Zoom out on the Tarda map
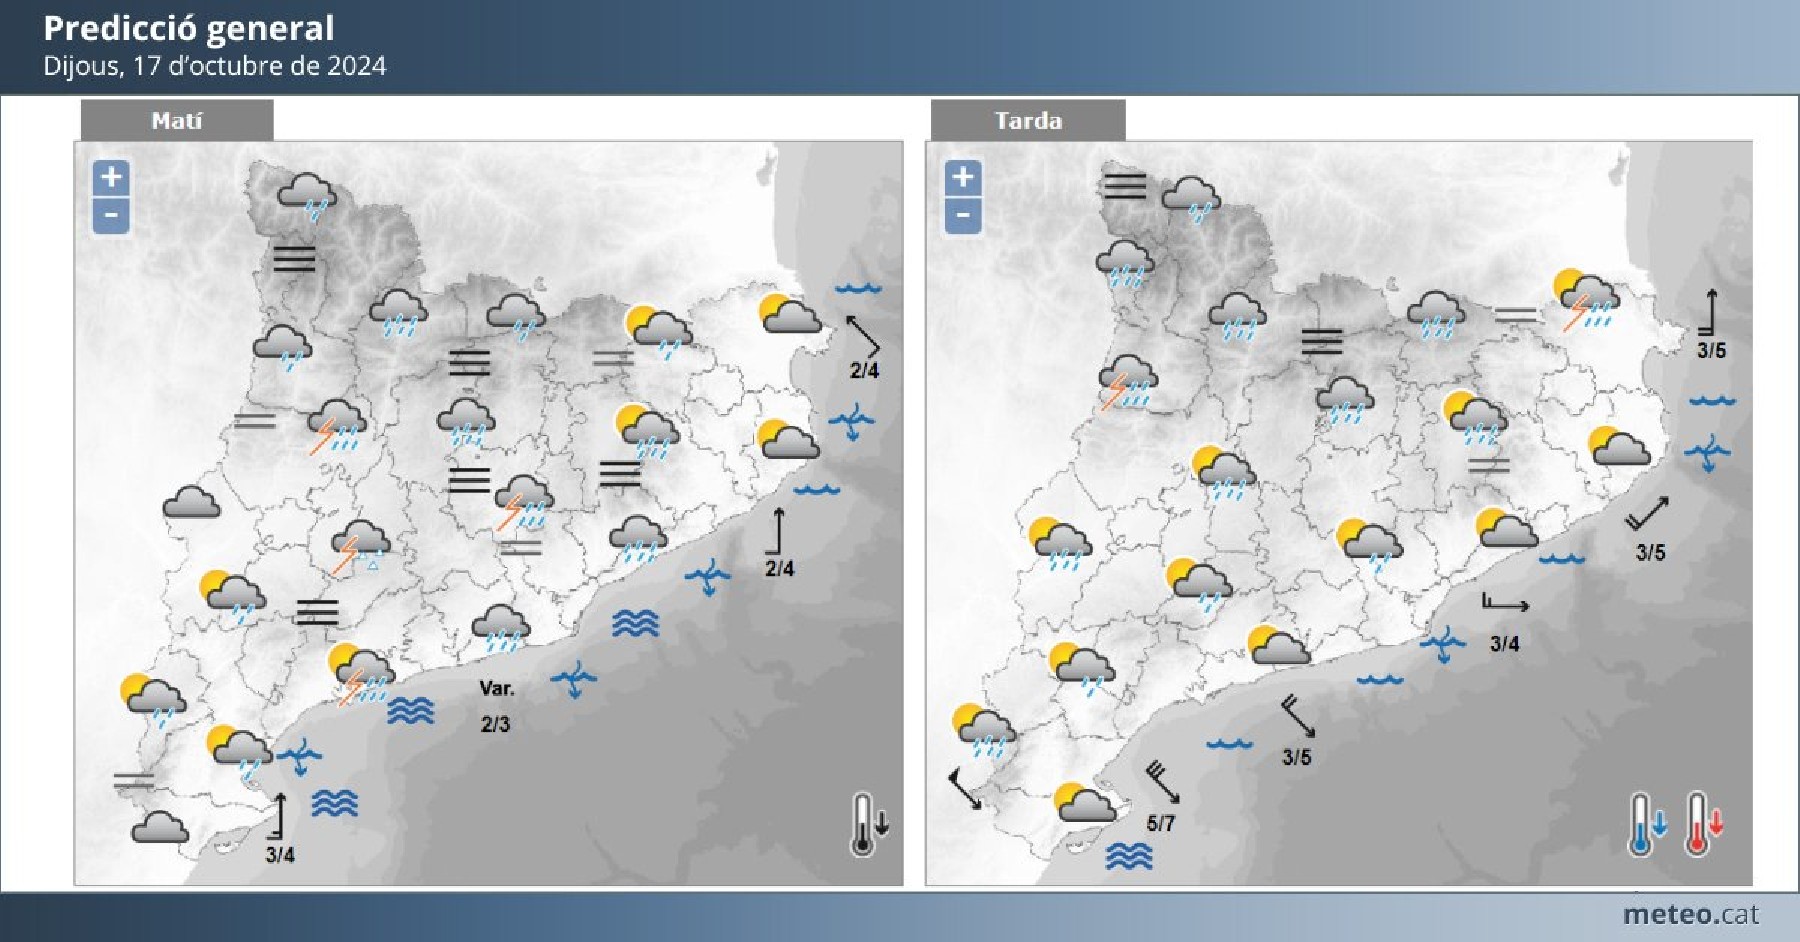1800x942 pixels. coord(962,215)
